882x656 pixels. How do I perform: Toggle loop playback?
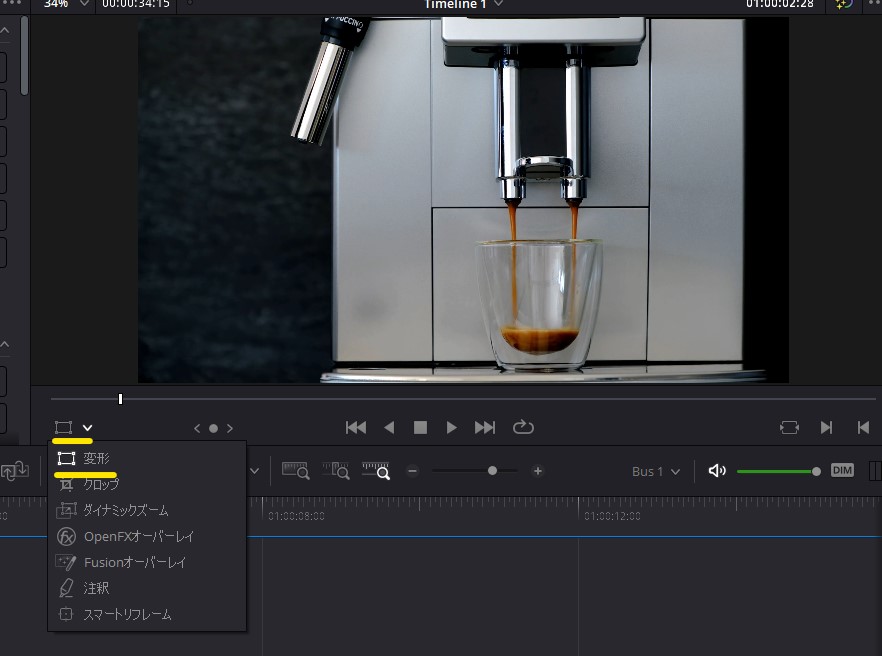pos(523,428)
